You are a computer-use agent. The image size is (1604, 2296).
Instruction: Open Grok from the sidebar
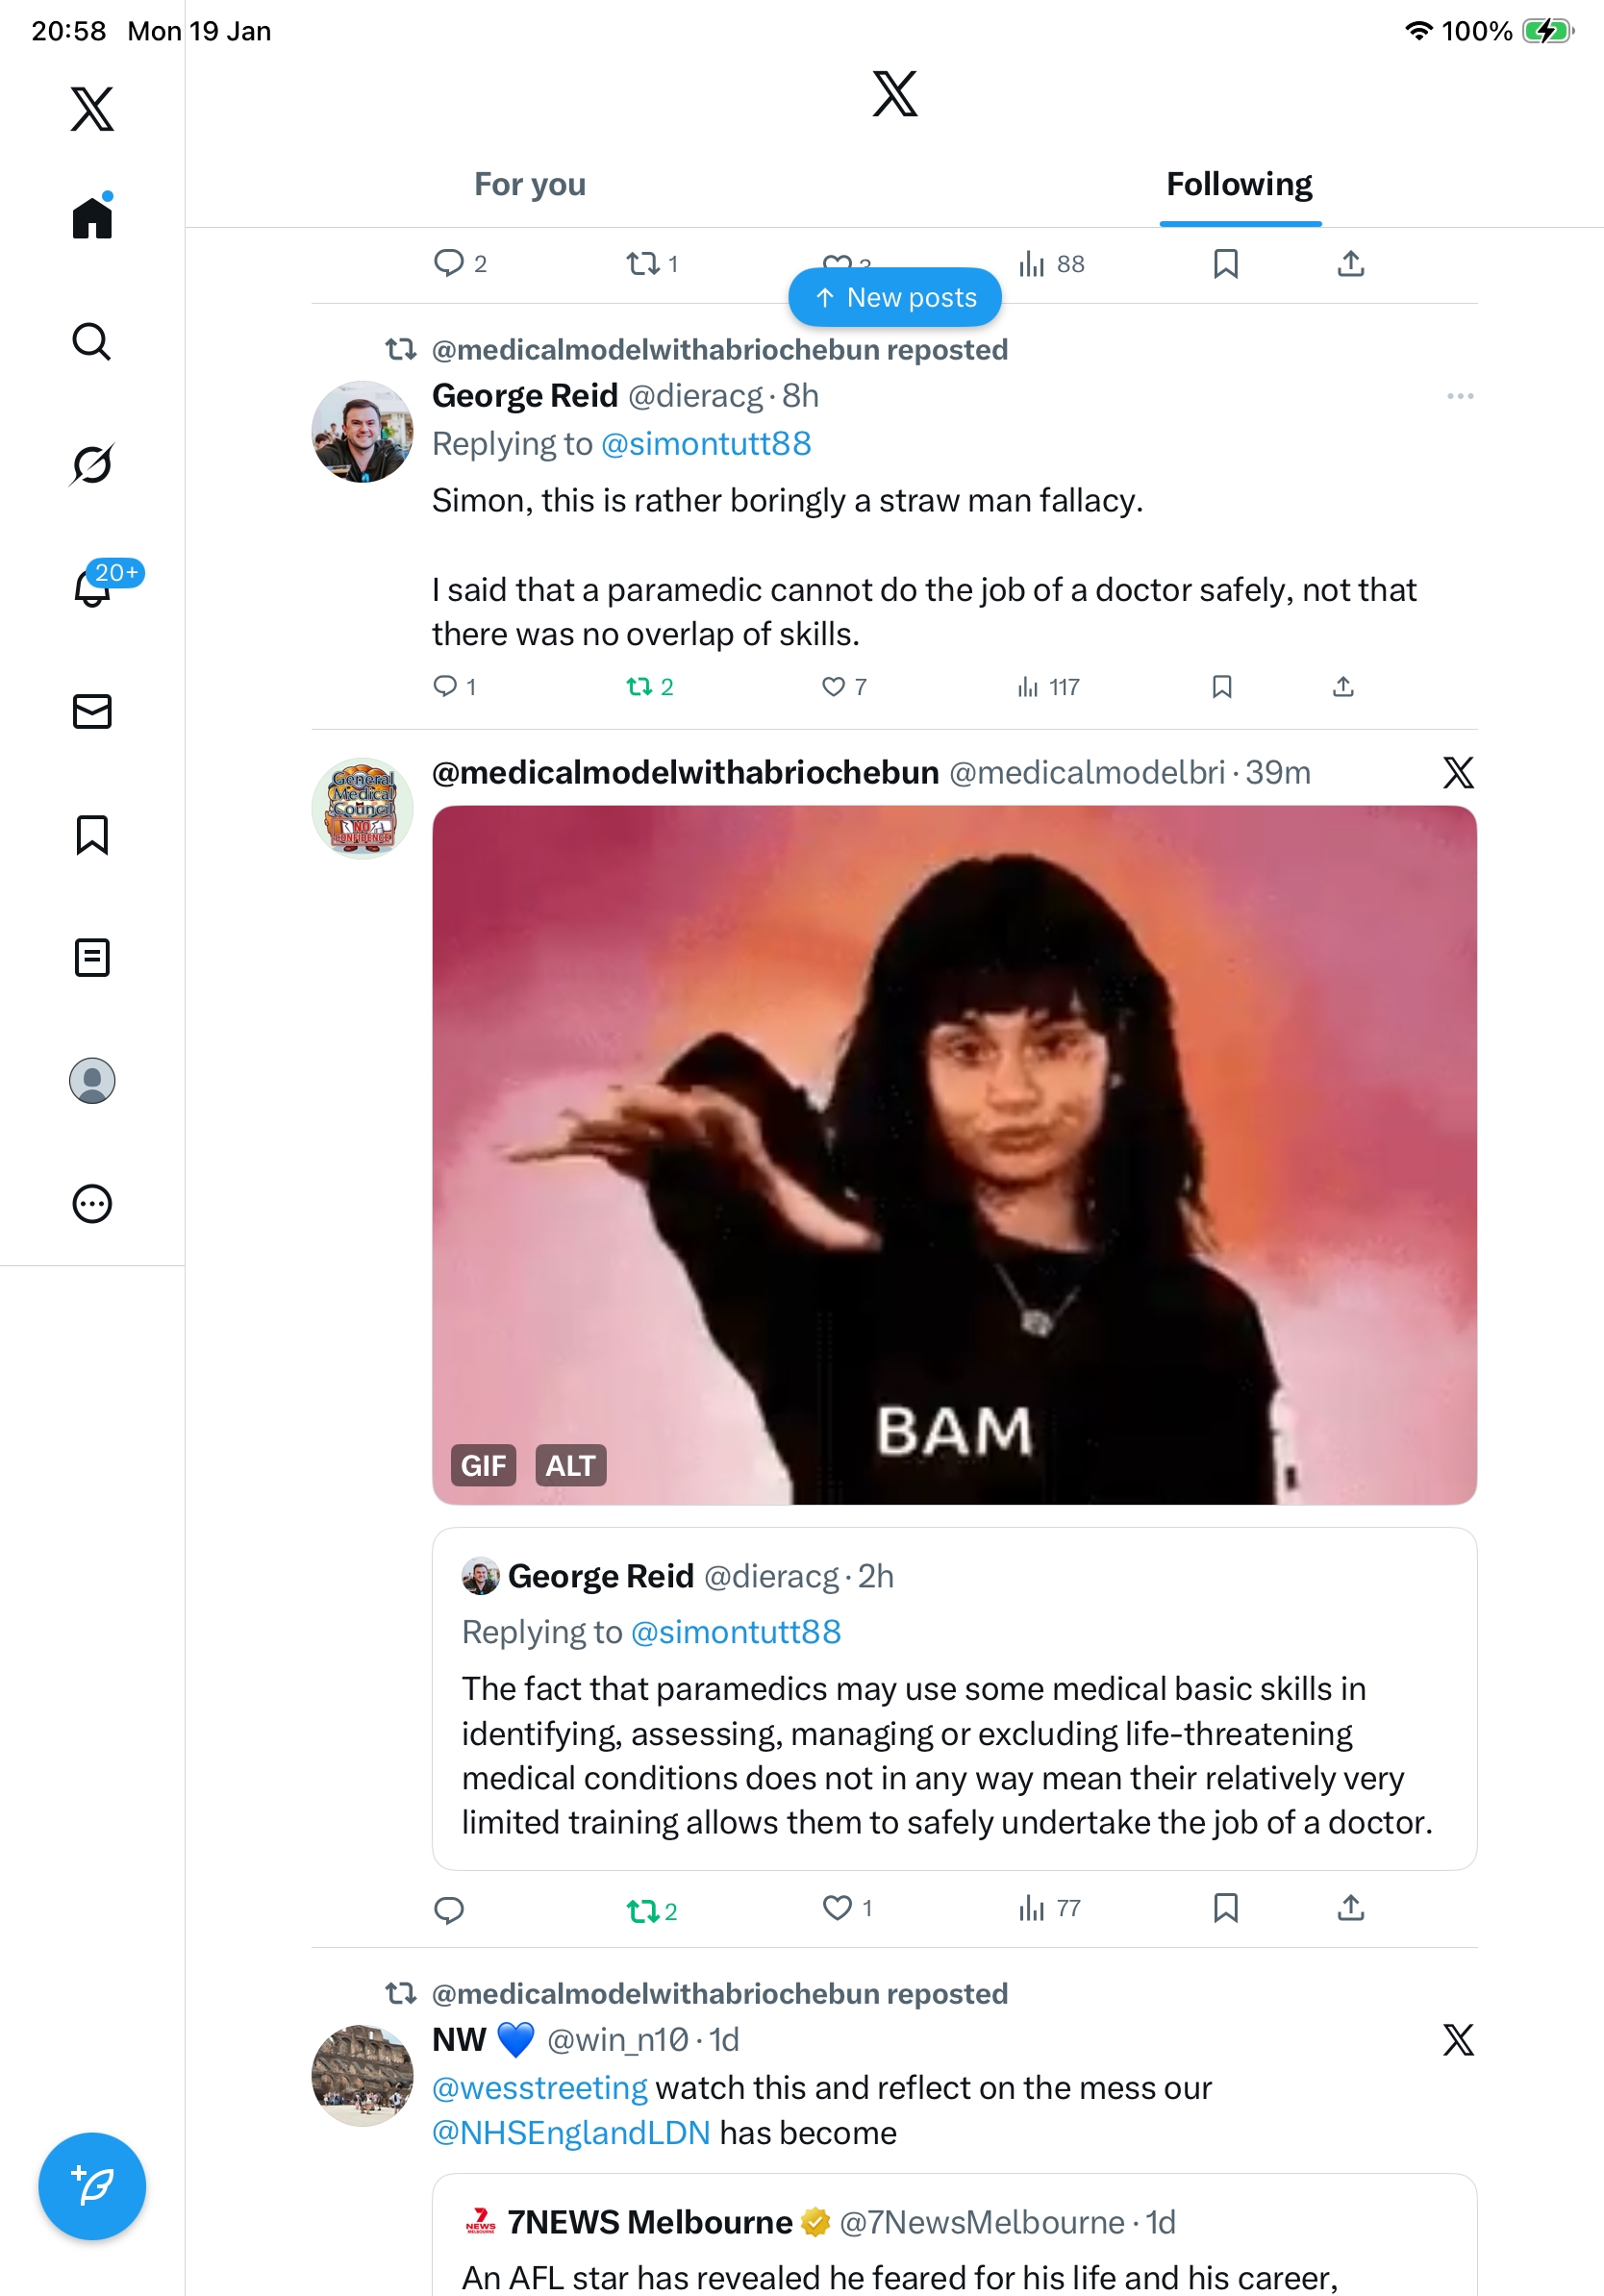click(92, 464)
